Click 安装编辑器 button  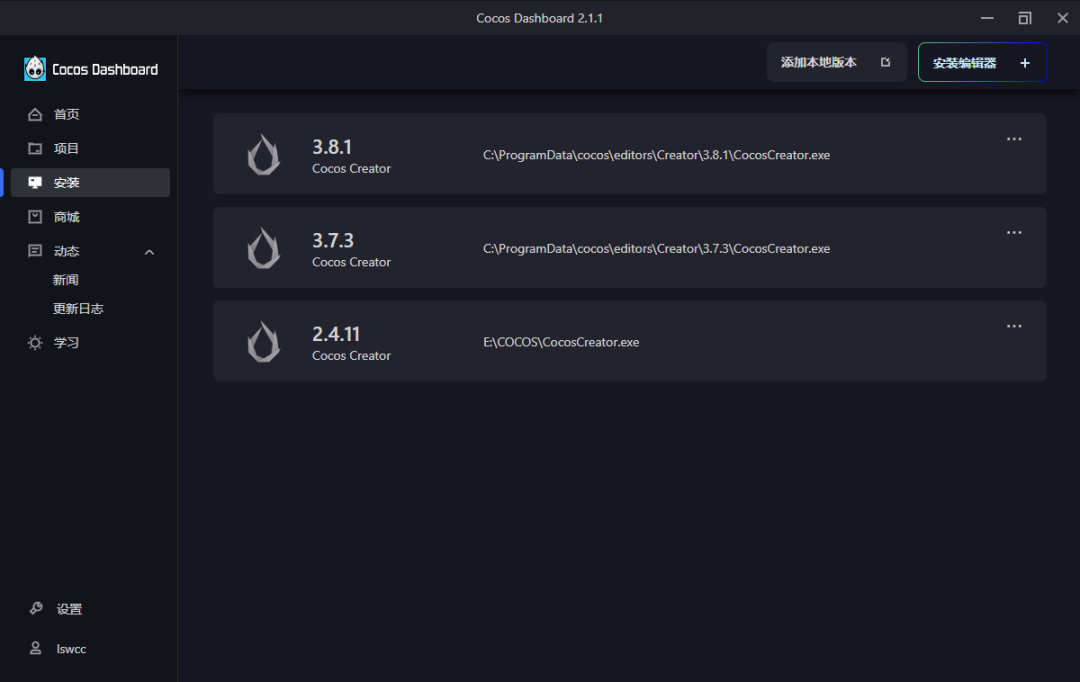982,62
